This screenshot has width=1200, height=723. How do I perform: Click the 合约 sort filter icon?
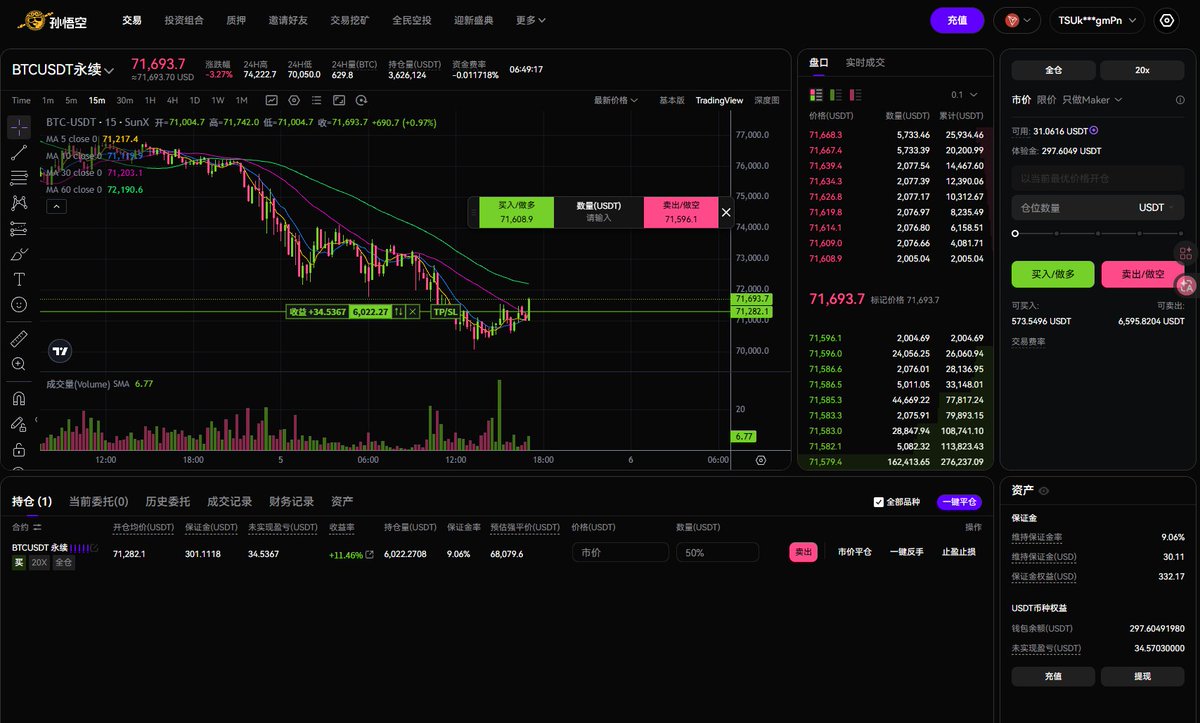(x=37, y=527)
